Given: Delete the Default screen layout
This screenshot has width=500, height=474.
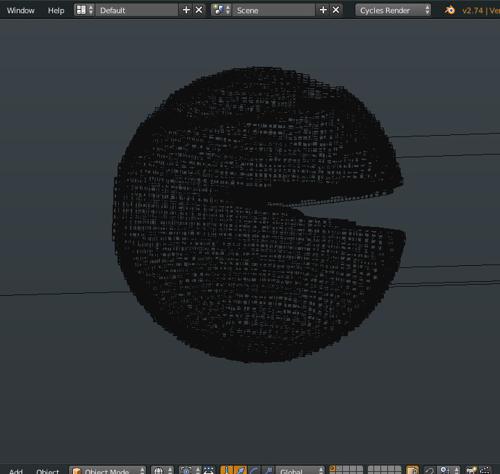Looking at the screenshot, I should (199, 10).
